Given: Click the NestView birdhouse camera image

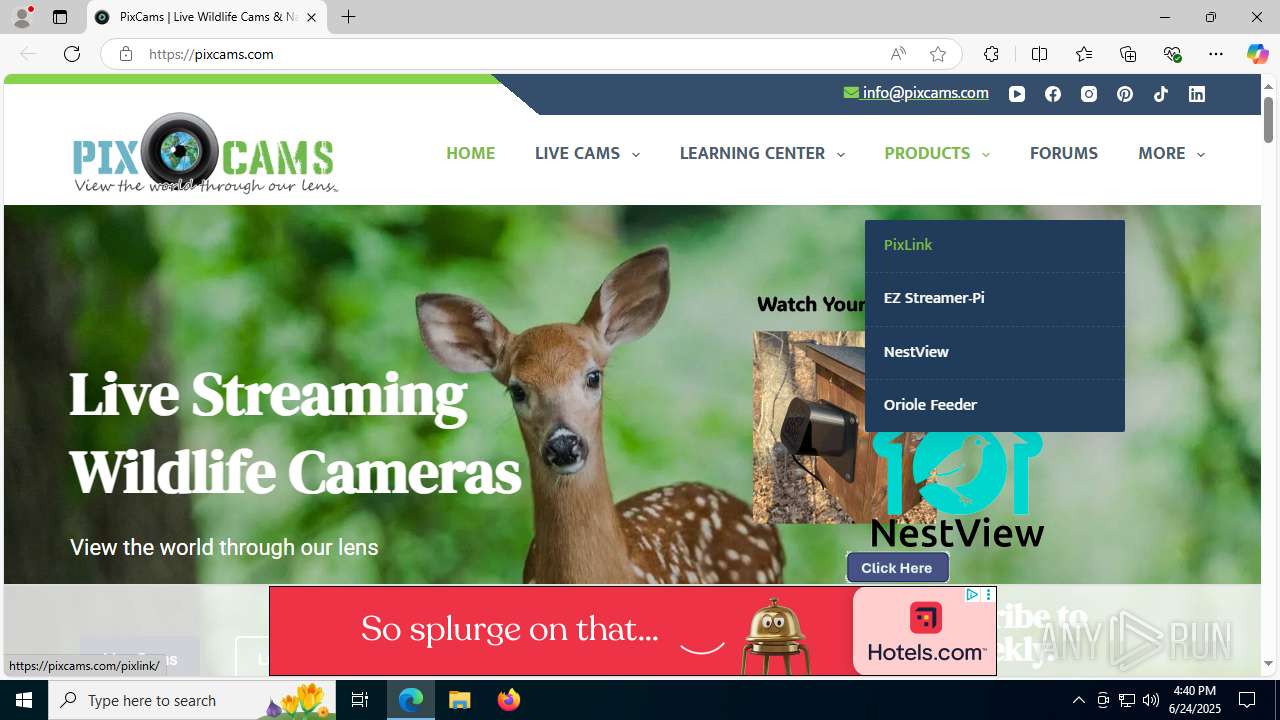Looking at the screenshot, I should tap(809, 427).
